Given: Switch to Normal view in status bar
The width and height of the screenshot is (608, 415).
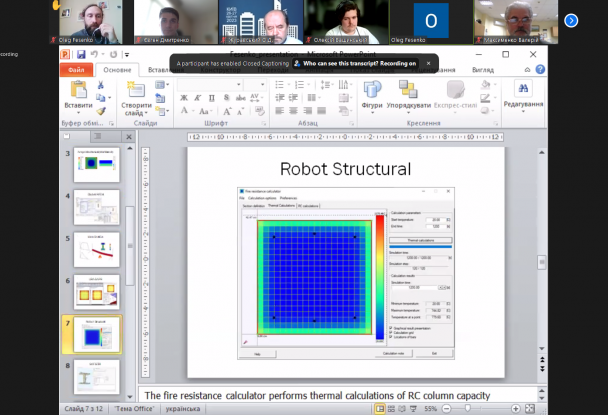Looking at the screenshot, I should coord(380,409).
